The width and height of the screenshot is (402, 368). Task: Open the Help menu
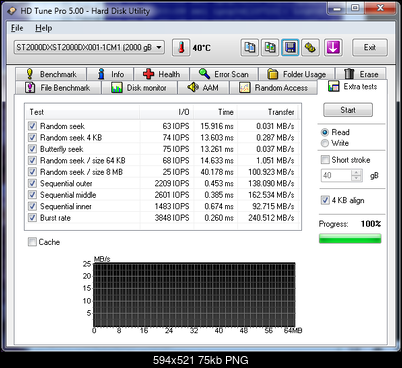coord(44,28)
